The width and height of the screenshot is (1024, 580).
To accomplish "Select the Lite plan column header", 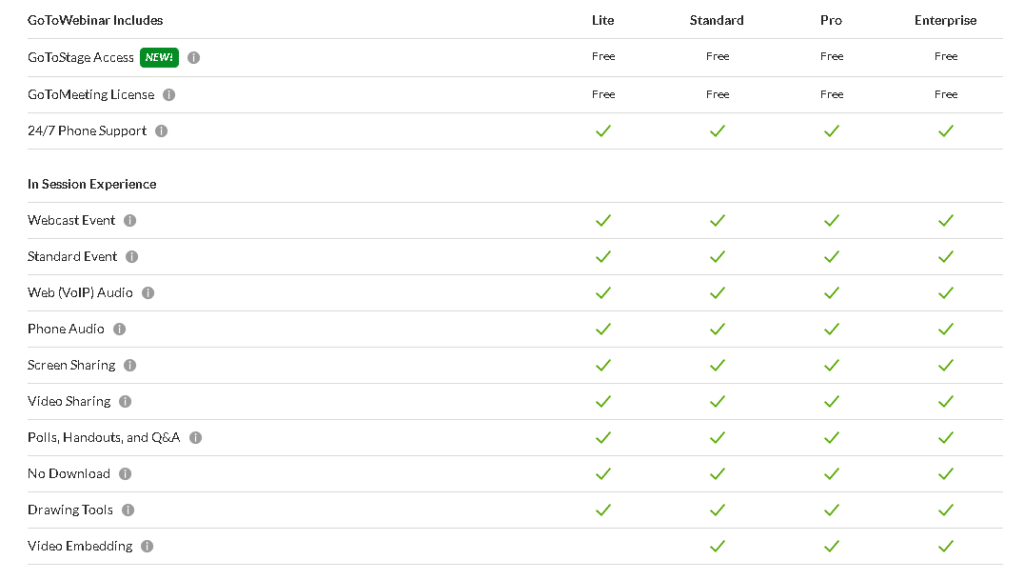I will coord(603,20).
